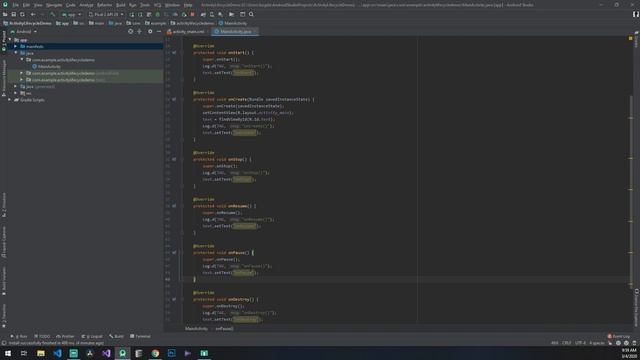Image resolution: width=640 pixels, height=360 pixels.
Task: Open the SDK Manager toolbar icon
Action: [x=220, y=14]
